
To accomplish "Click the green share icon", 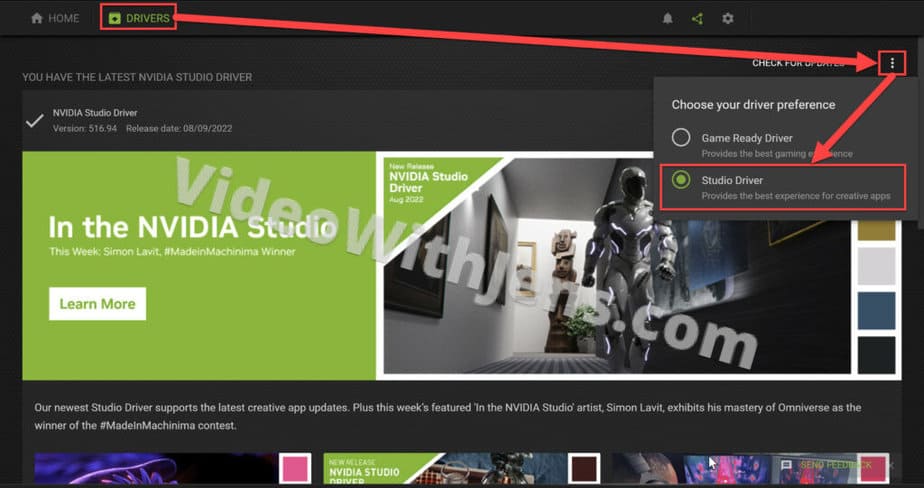I will [x=698, y=19].
